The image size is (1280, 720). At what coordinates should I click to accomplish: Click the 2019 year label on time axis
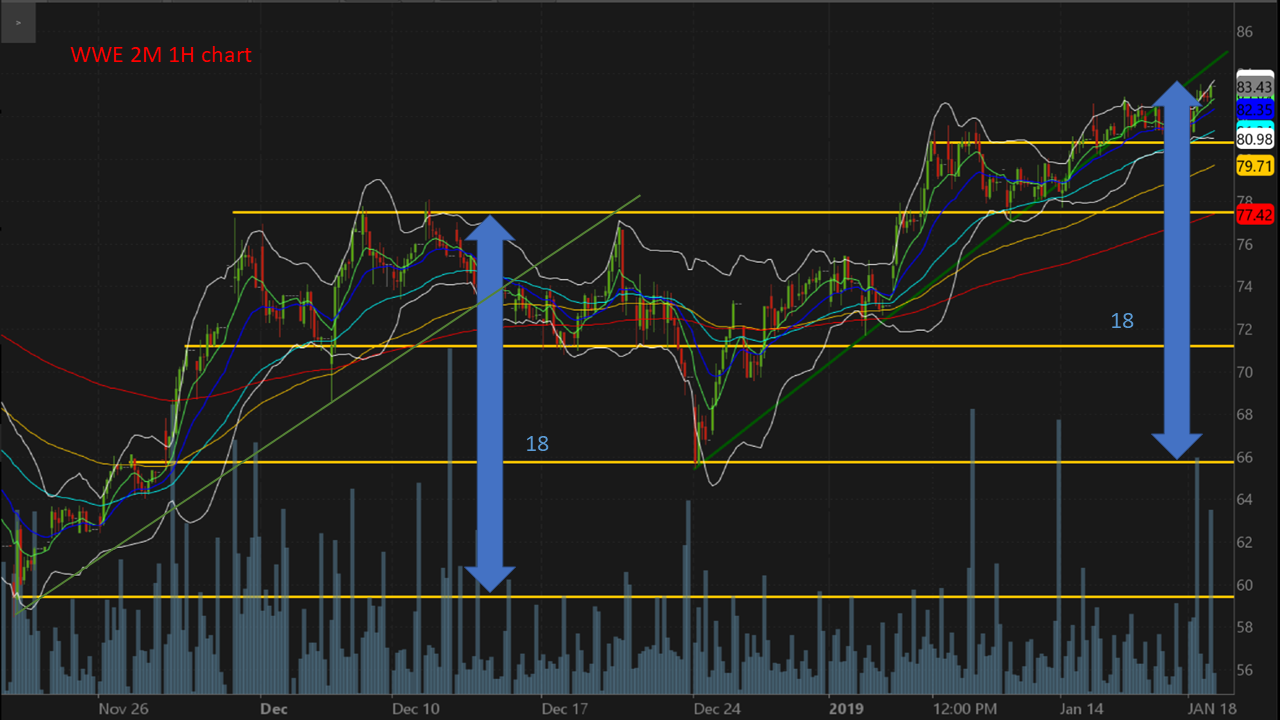tap(847, 709)
